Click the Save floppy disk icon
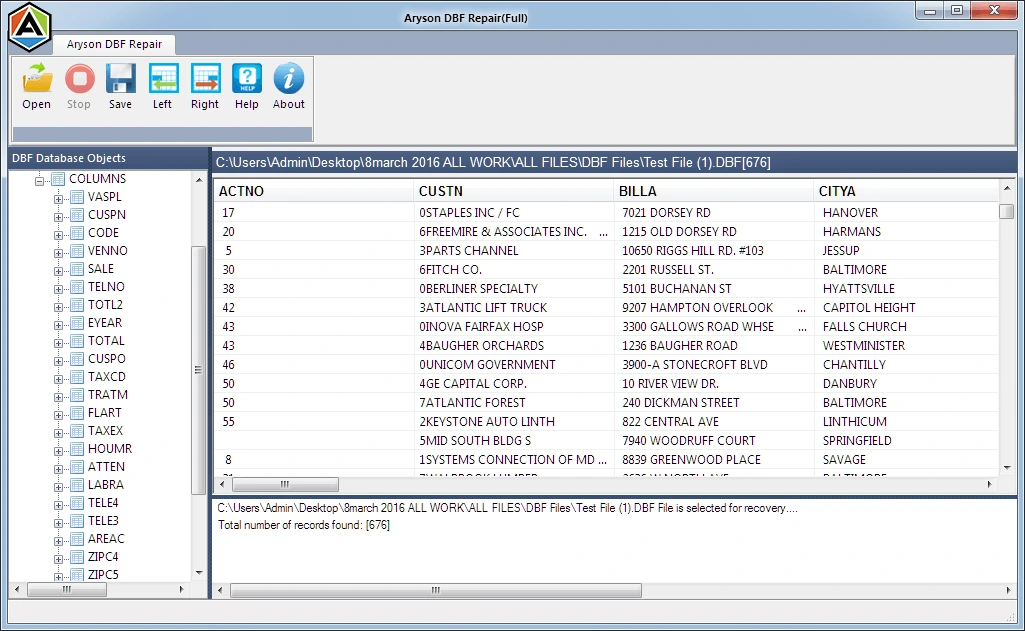The height and width of the screenshot is (631, 1025). [x=121, y=78]
